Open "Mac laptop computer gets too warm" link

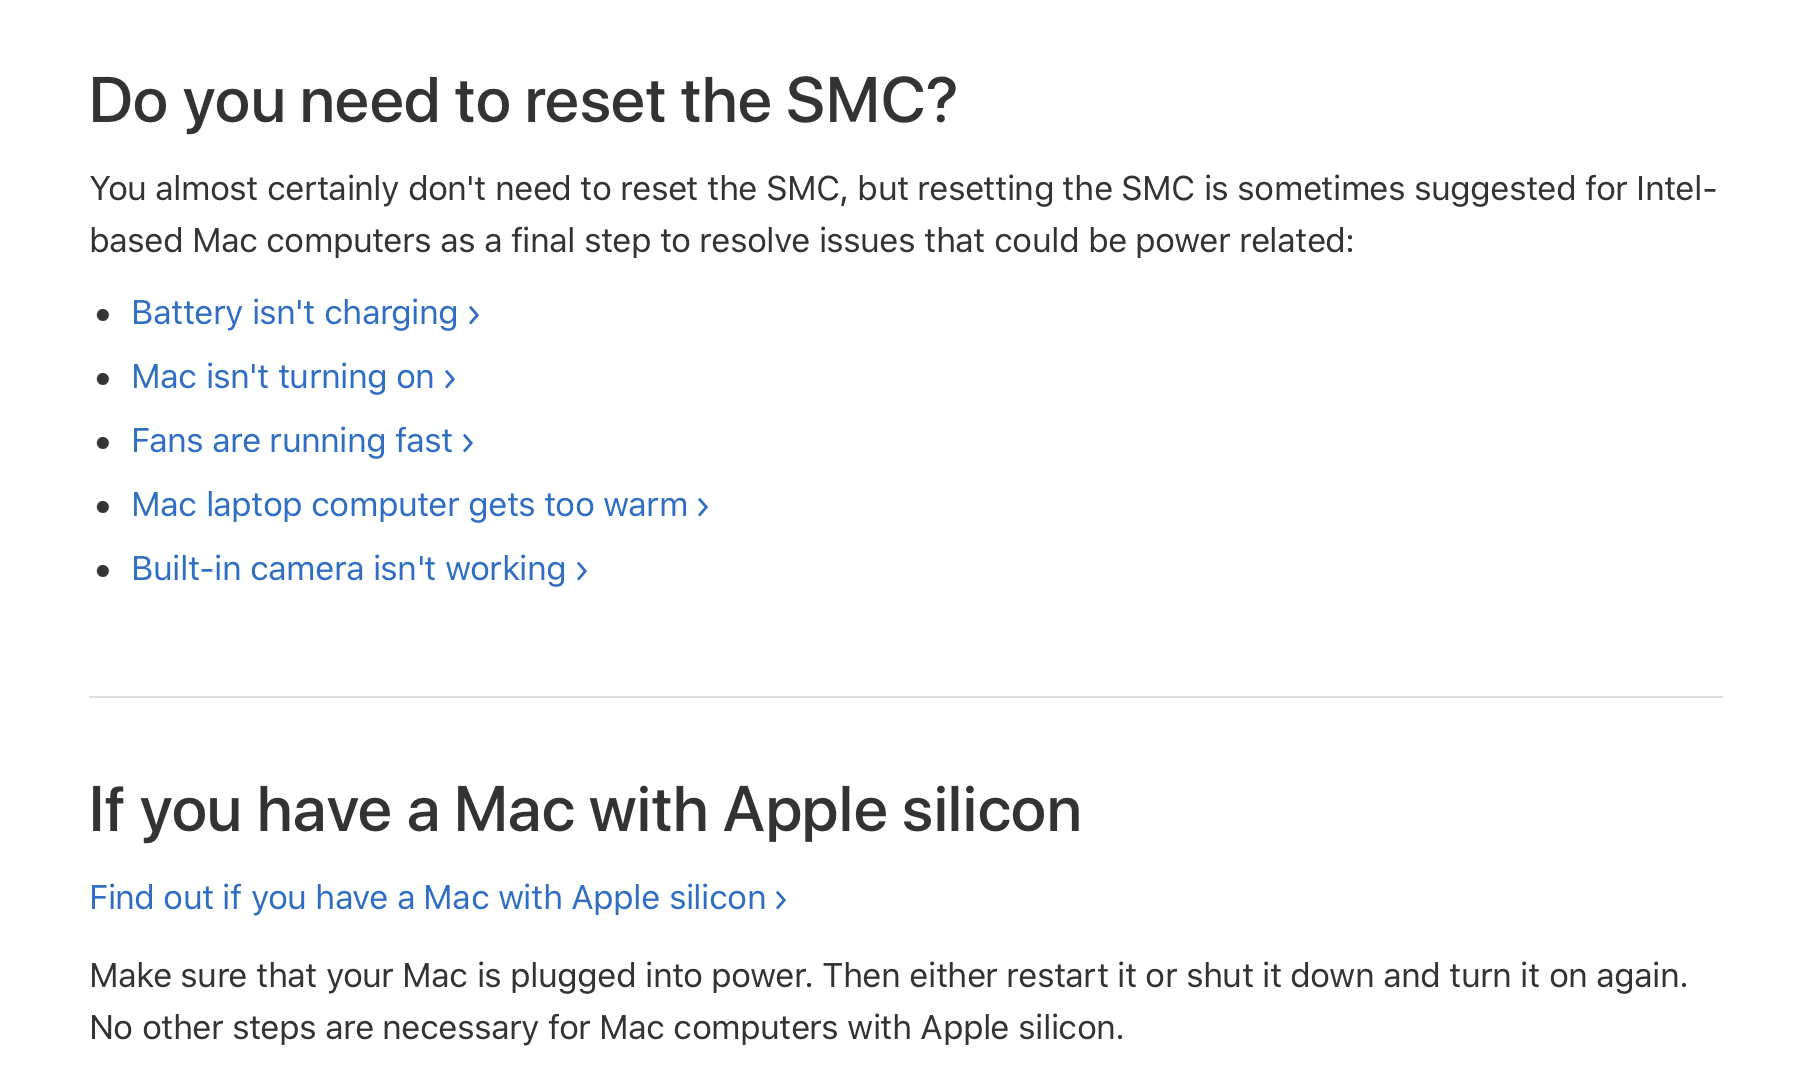click(409, 505)
